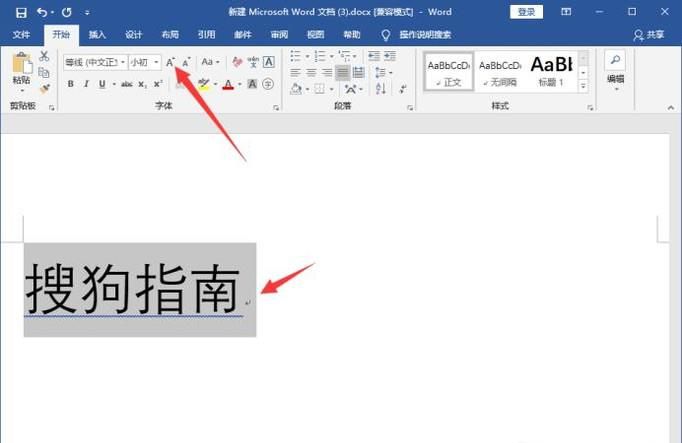
Task: Open the Borders dropdown arrow
Action: coord(331,89)
